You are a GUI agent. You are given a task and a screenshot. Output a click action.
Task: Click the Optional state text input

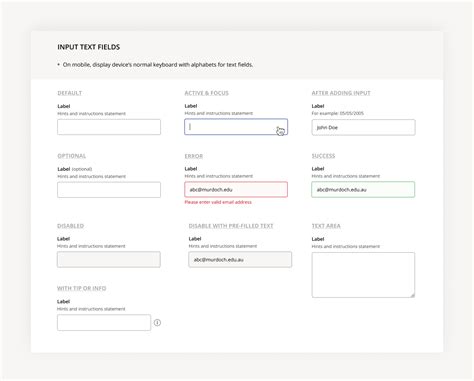109,190
